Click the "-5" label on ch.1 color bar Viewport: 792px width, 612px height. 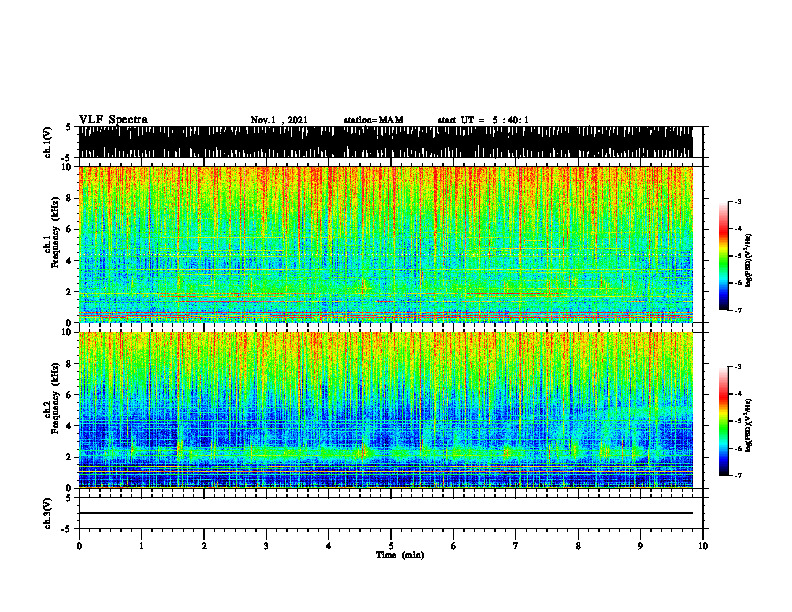click(x=738, y=256)
